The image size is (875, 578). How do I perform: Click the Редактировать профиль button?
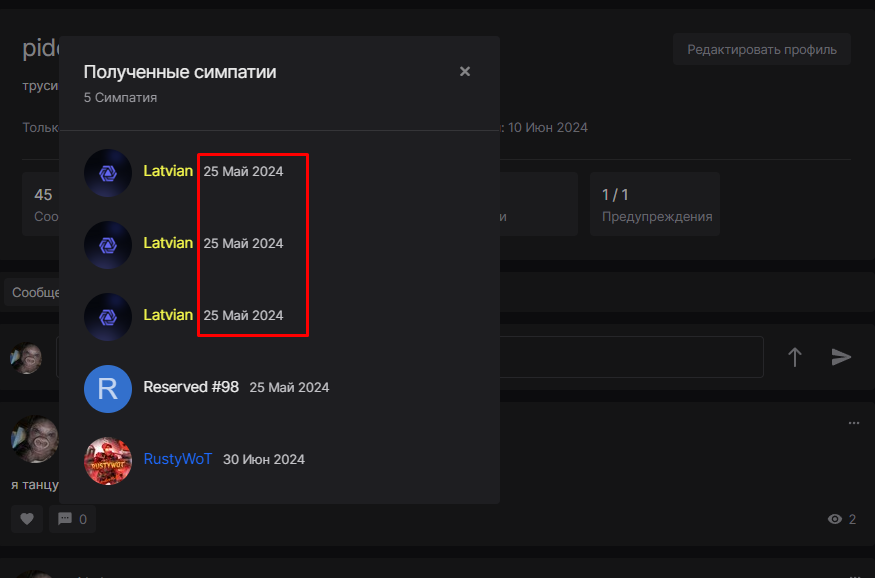point(761,49)
